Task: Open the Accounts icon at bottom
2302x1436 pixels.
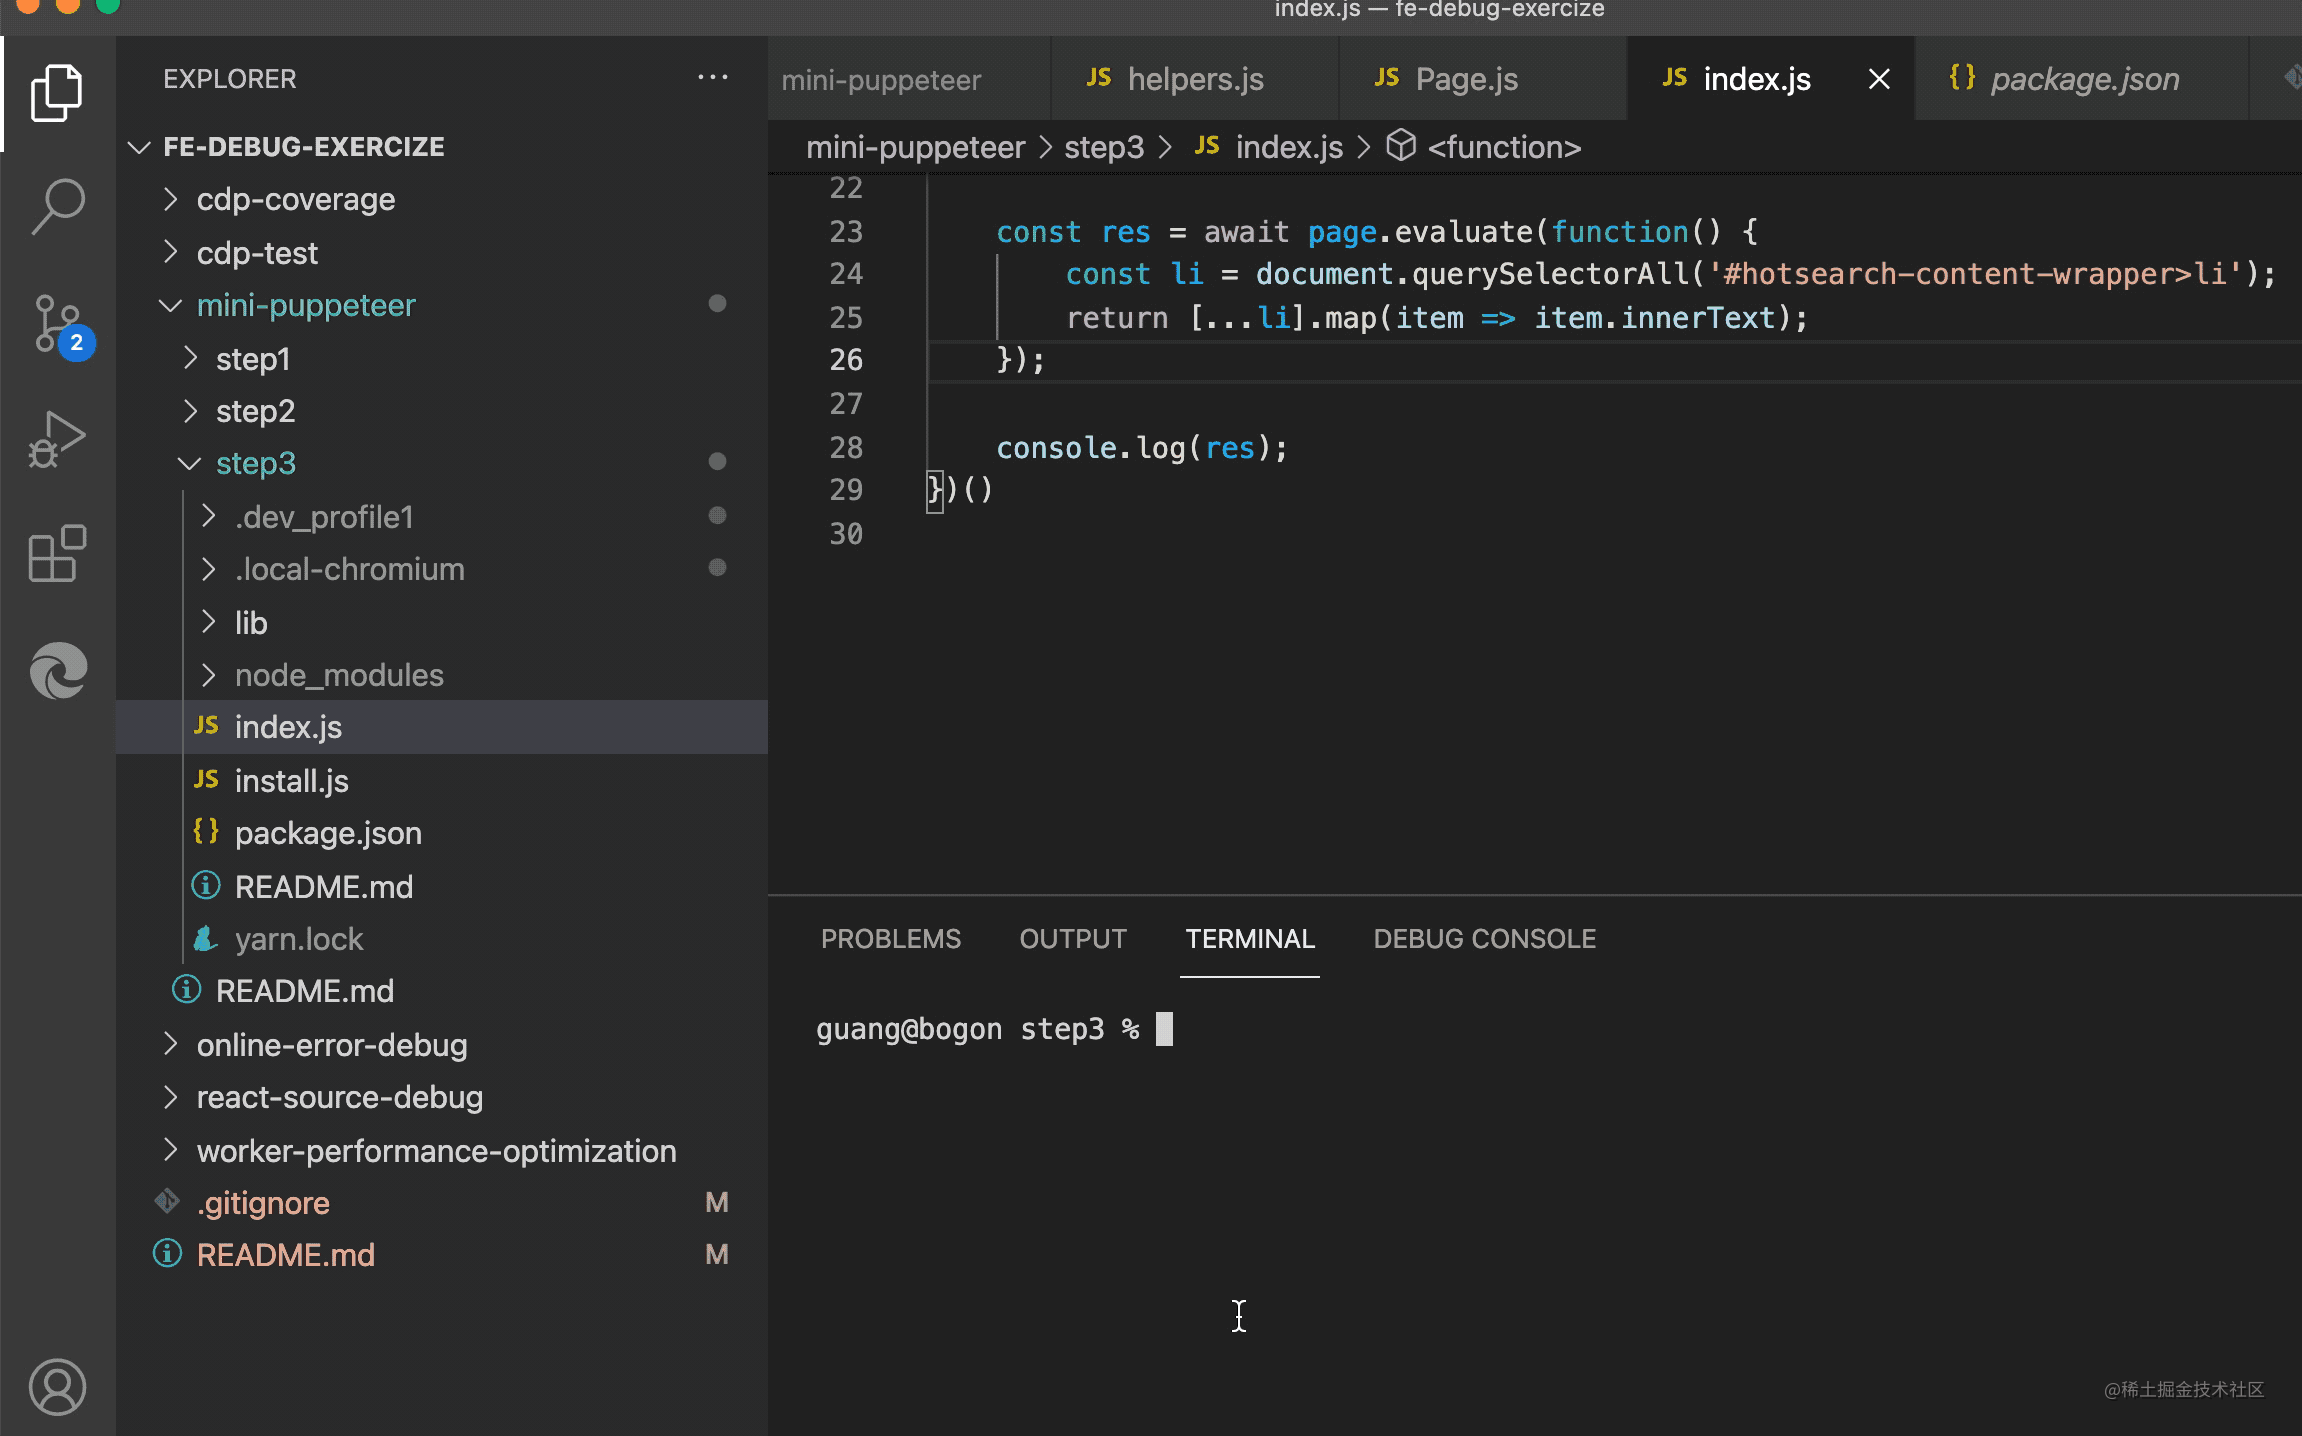Action: [x=57, y=1386]
